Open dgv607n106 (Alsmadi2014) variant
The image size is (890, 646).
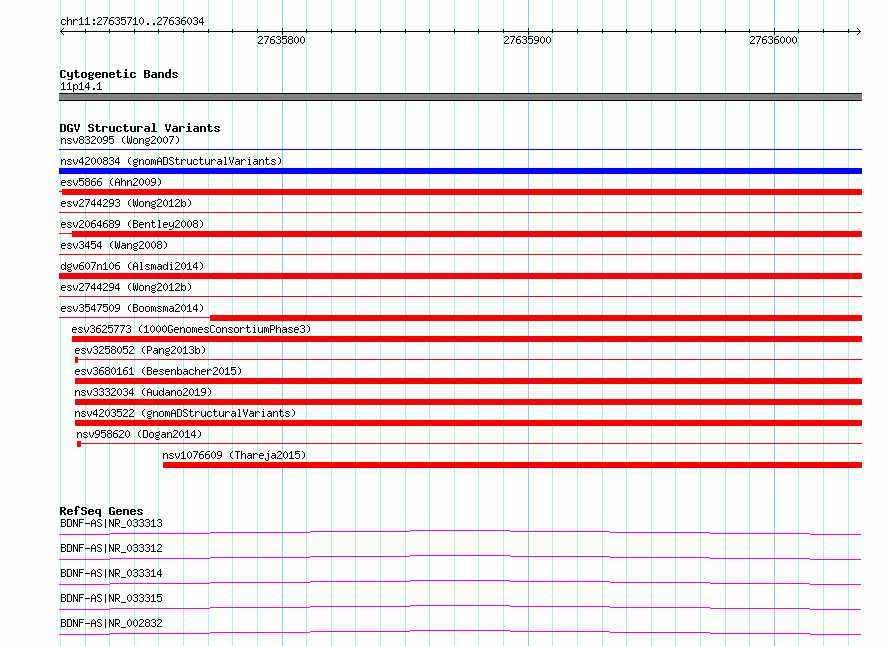coord(132,266)
